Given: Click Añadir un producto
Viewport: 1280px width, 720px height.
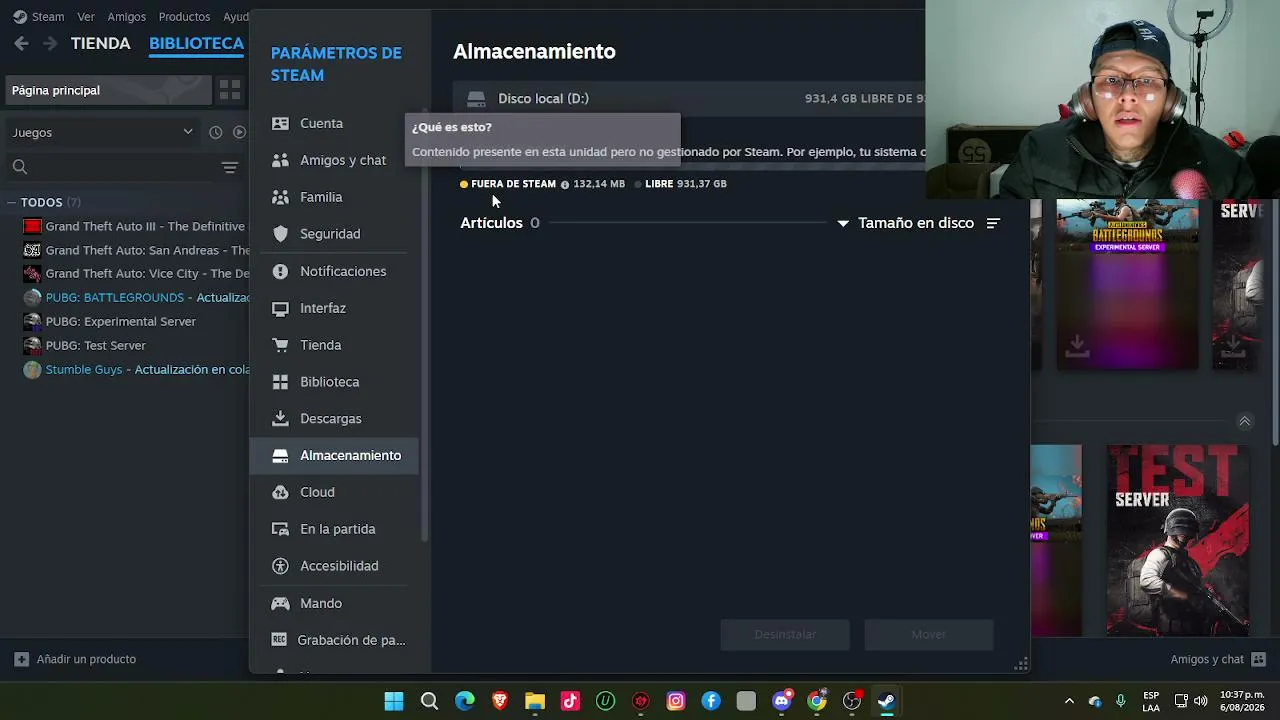Looking at the screenshot, I should coord(75,659).
